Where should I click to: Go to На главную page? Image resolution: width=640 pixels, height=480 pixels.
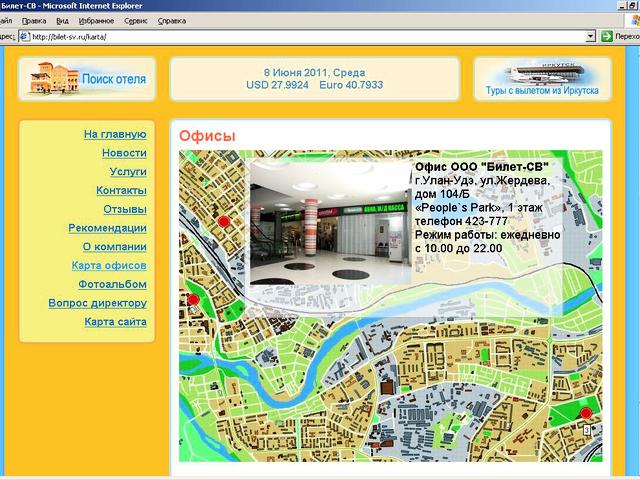pyautogui.click(x=115, y=134)
